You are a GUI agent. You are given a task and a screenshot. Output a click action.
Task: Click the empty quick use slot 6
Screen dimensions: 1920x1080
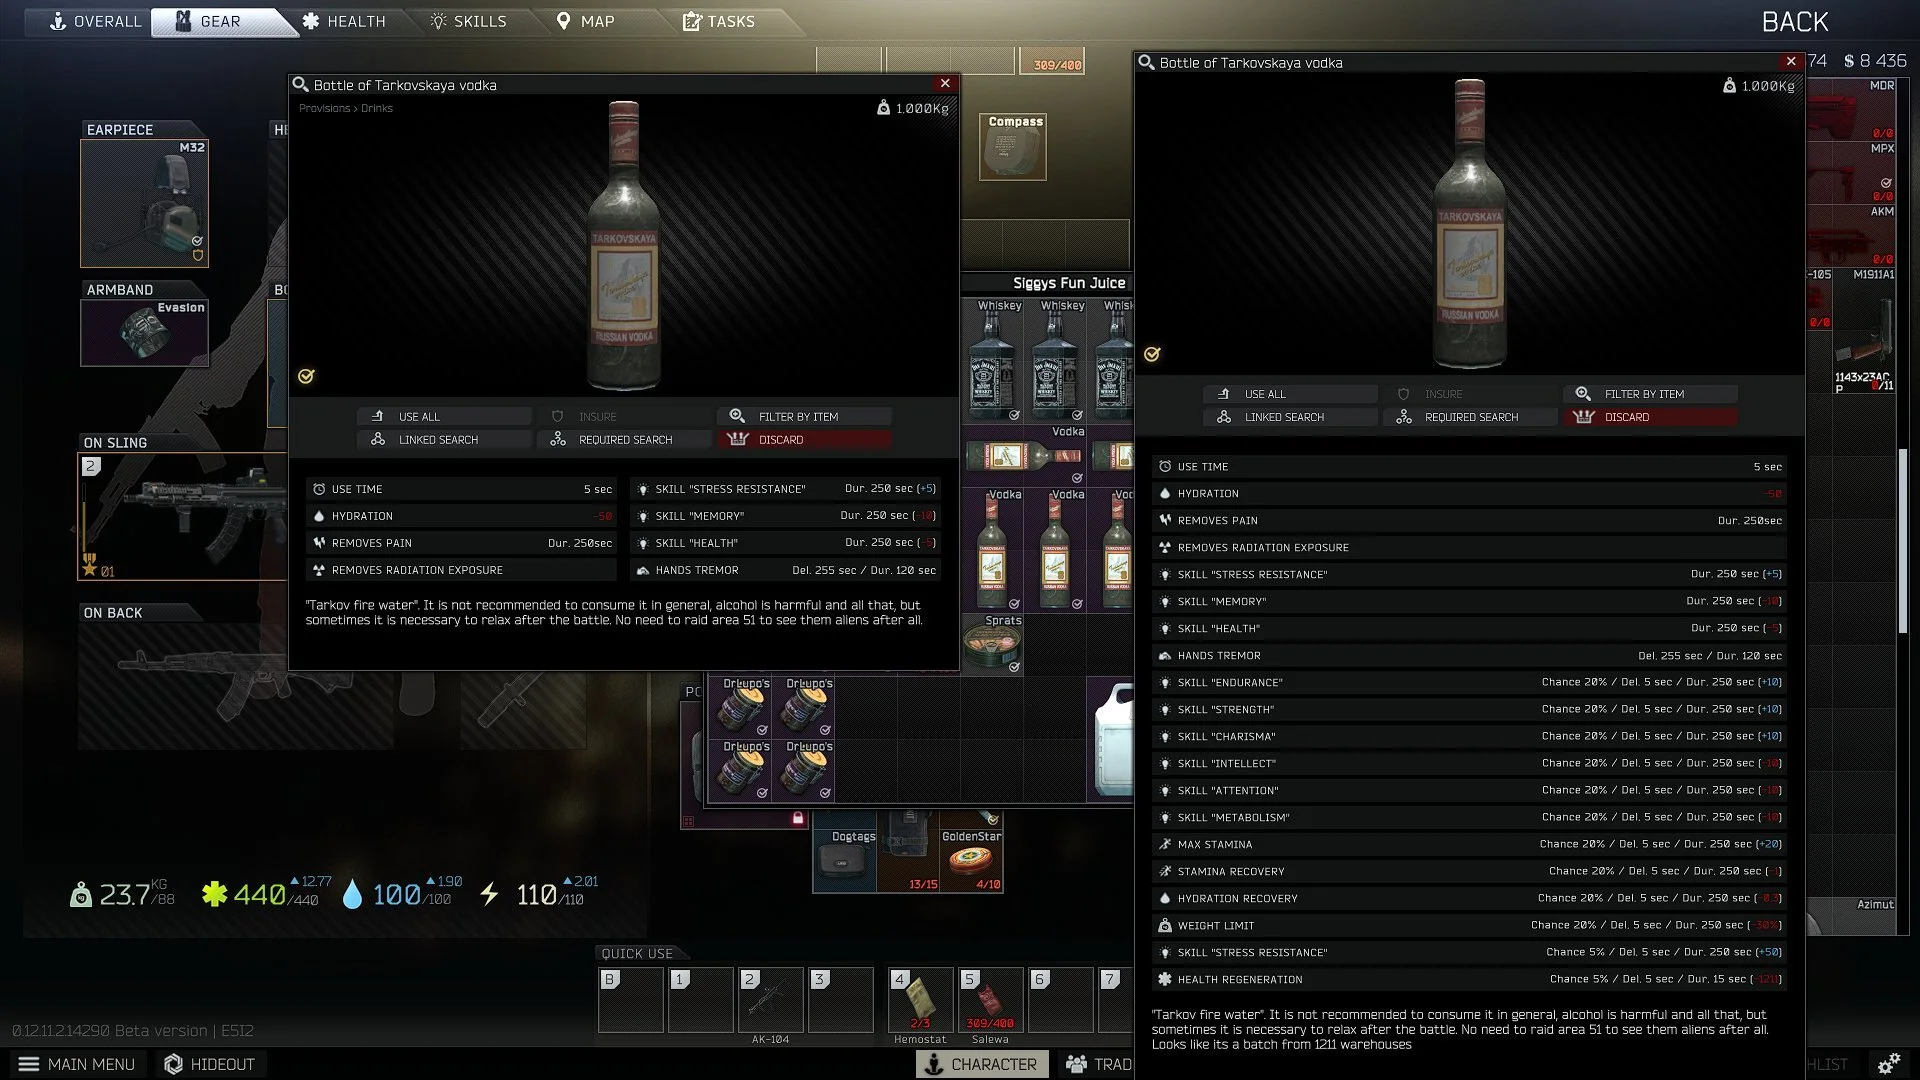coord(1060,1000)
